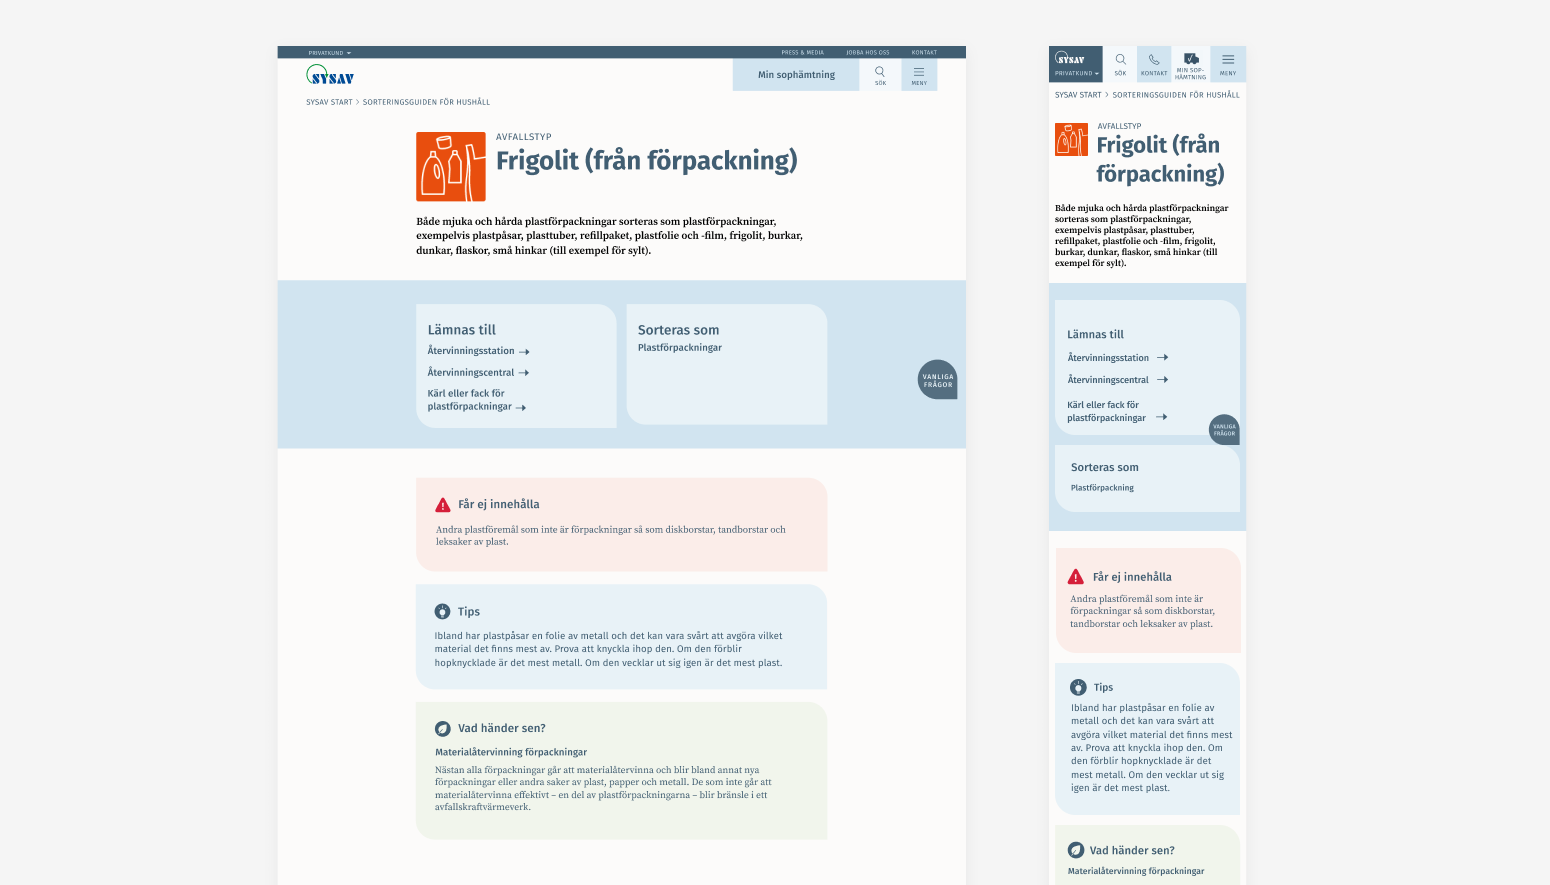Open the desktop Kärl eller fack för plastförpackningar link
Screen dimensions: 1550x885
pos(476,400)
